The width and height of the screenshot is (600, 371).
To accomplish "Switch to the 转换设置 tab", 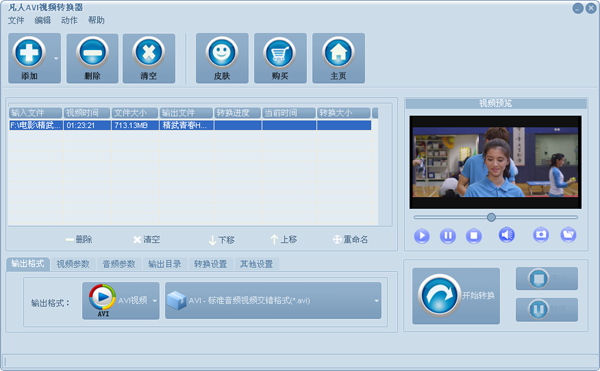I will [x=210, y=264].
